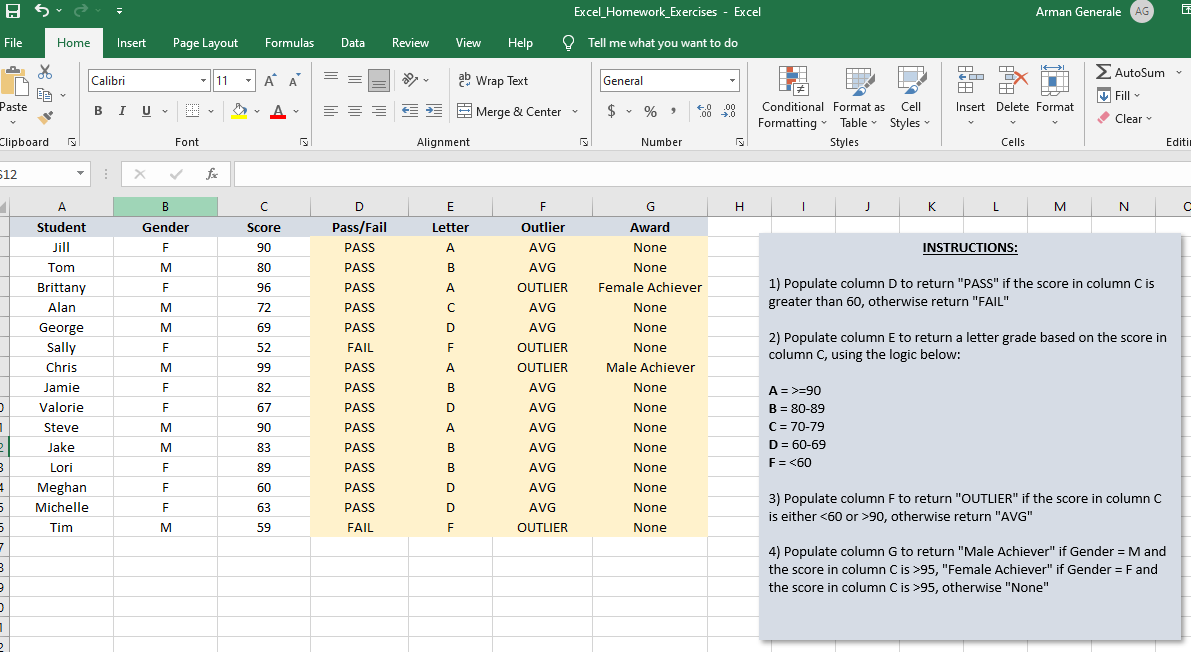This screenshot has height=652, width=1191.
Task: Open Cell Styles gallery
Action: click(x=911, y=98)
